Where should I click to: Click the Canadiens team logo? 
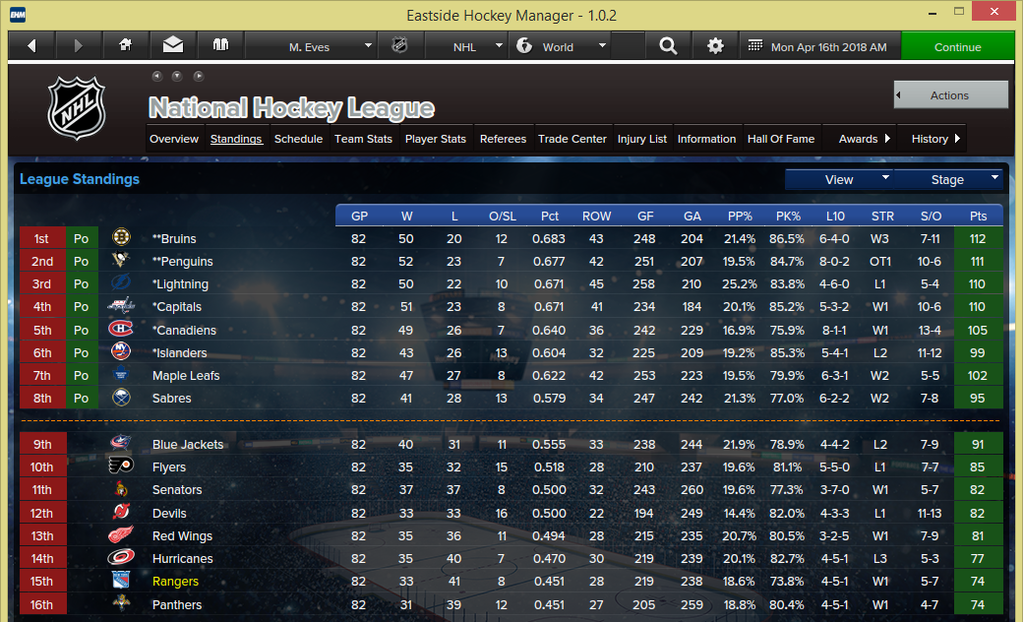(121, 329)
